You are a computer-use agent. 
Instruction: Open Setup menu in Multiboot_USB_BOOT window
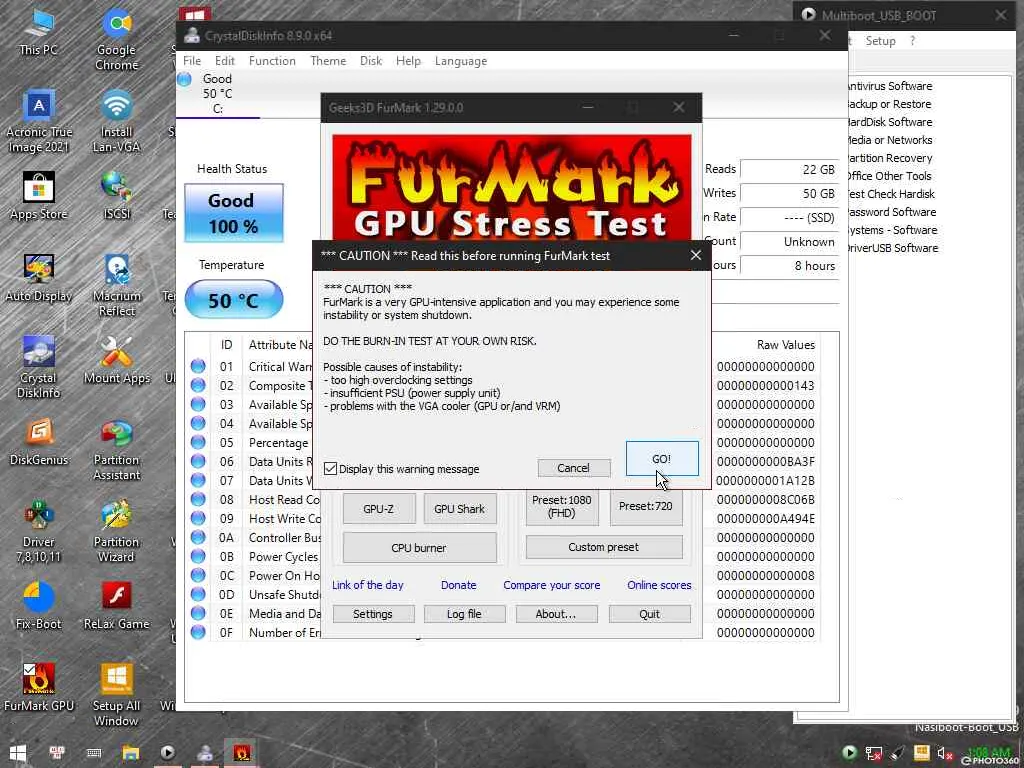tap(880, 40)
